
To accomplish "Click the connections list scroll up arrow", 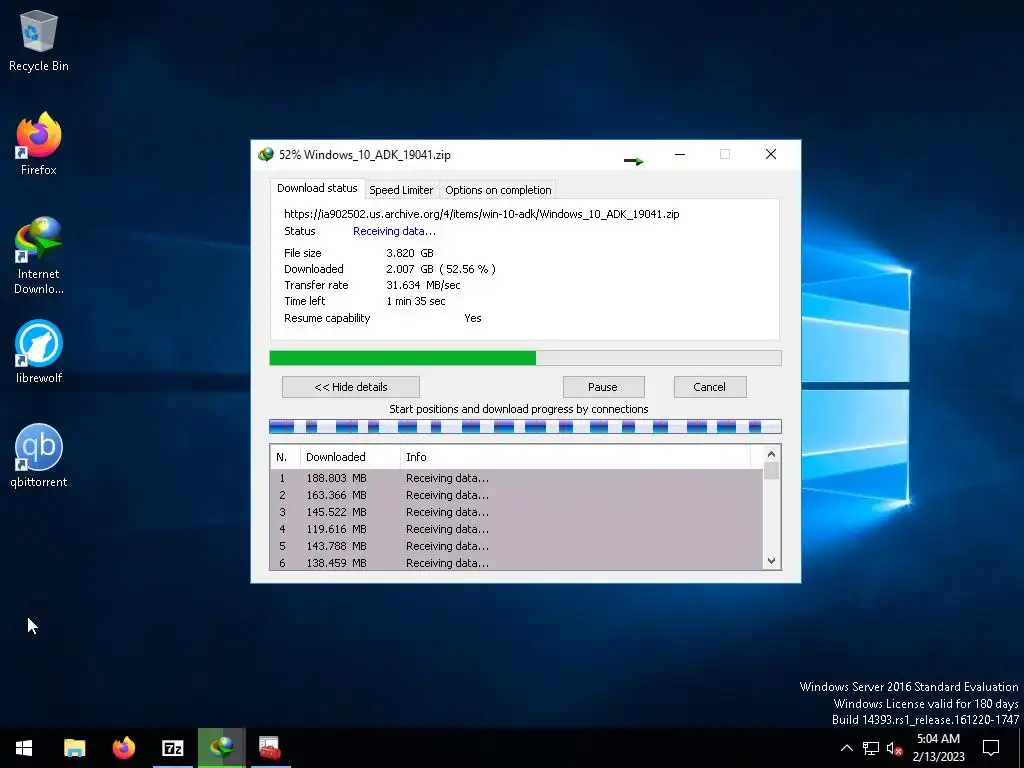I will click(x=771, y=454).
